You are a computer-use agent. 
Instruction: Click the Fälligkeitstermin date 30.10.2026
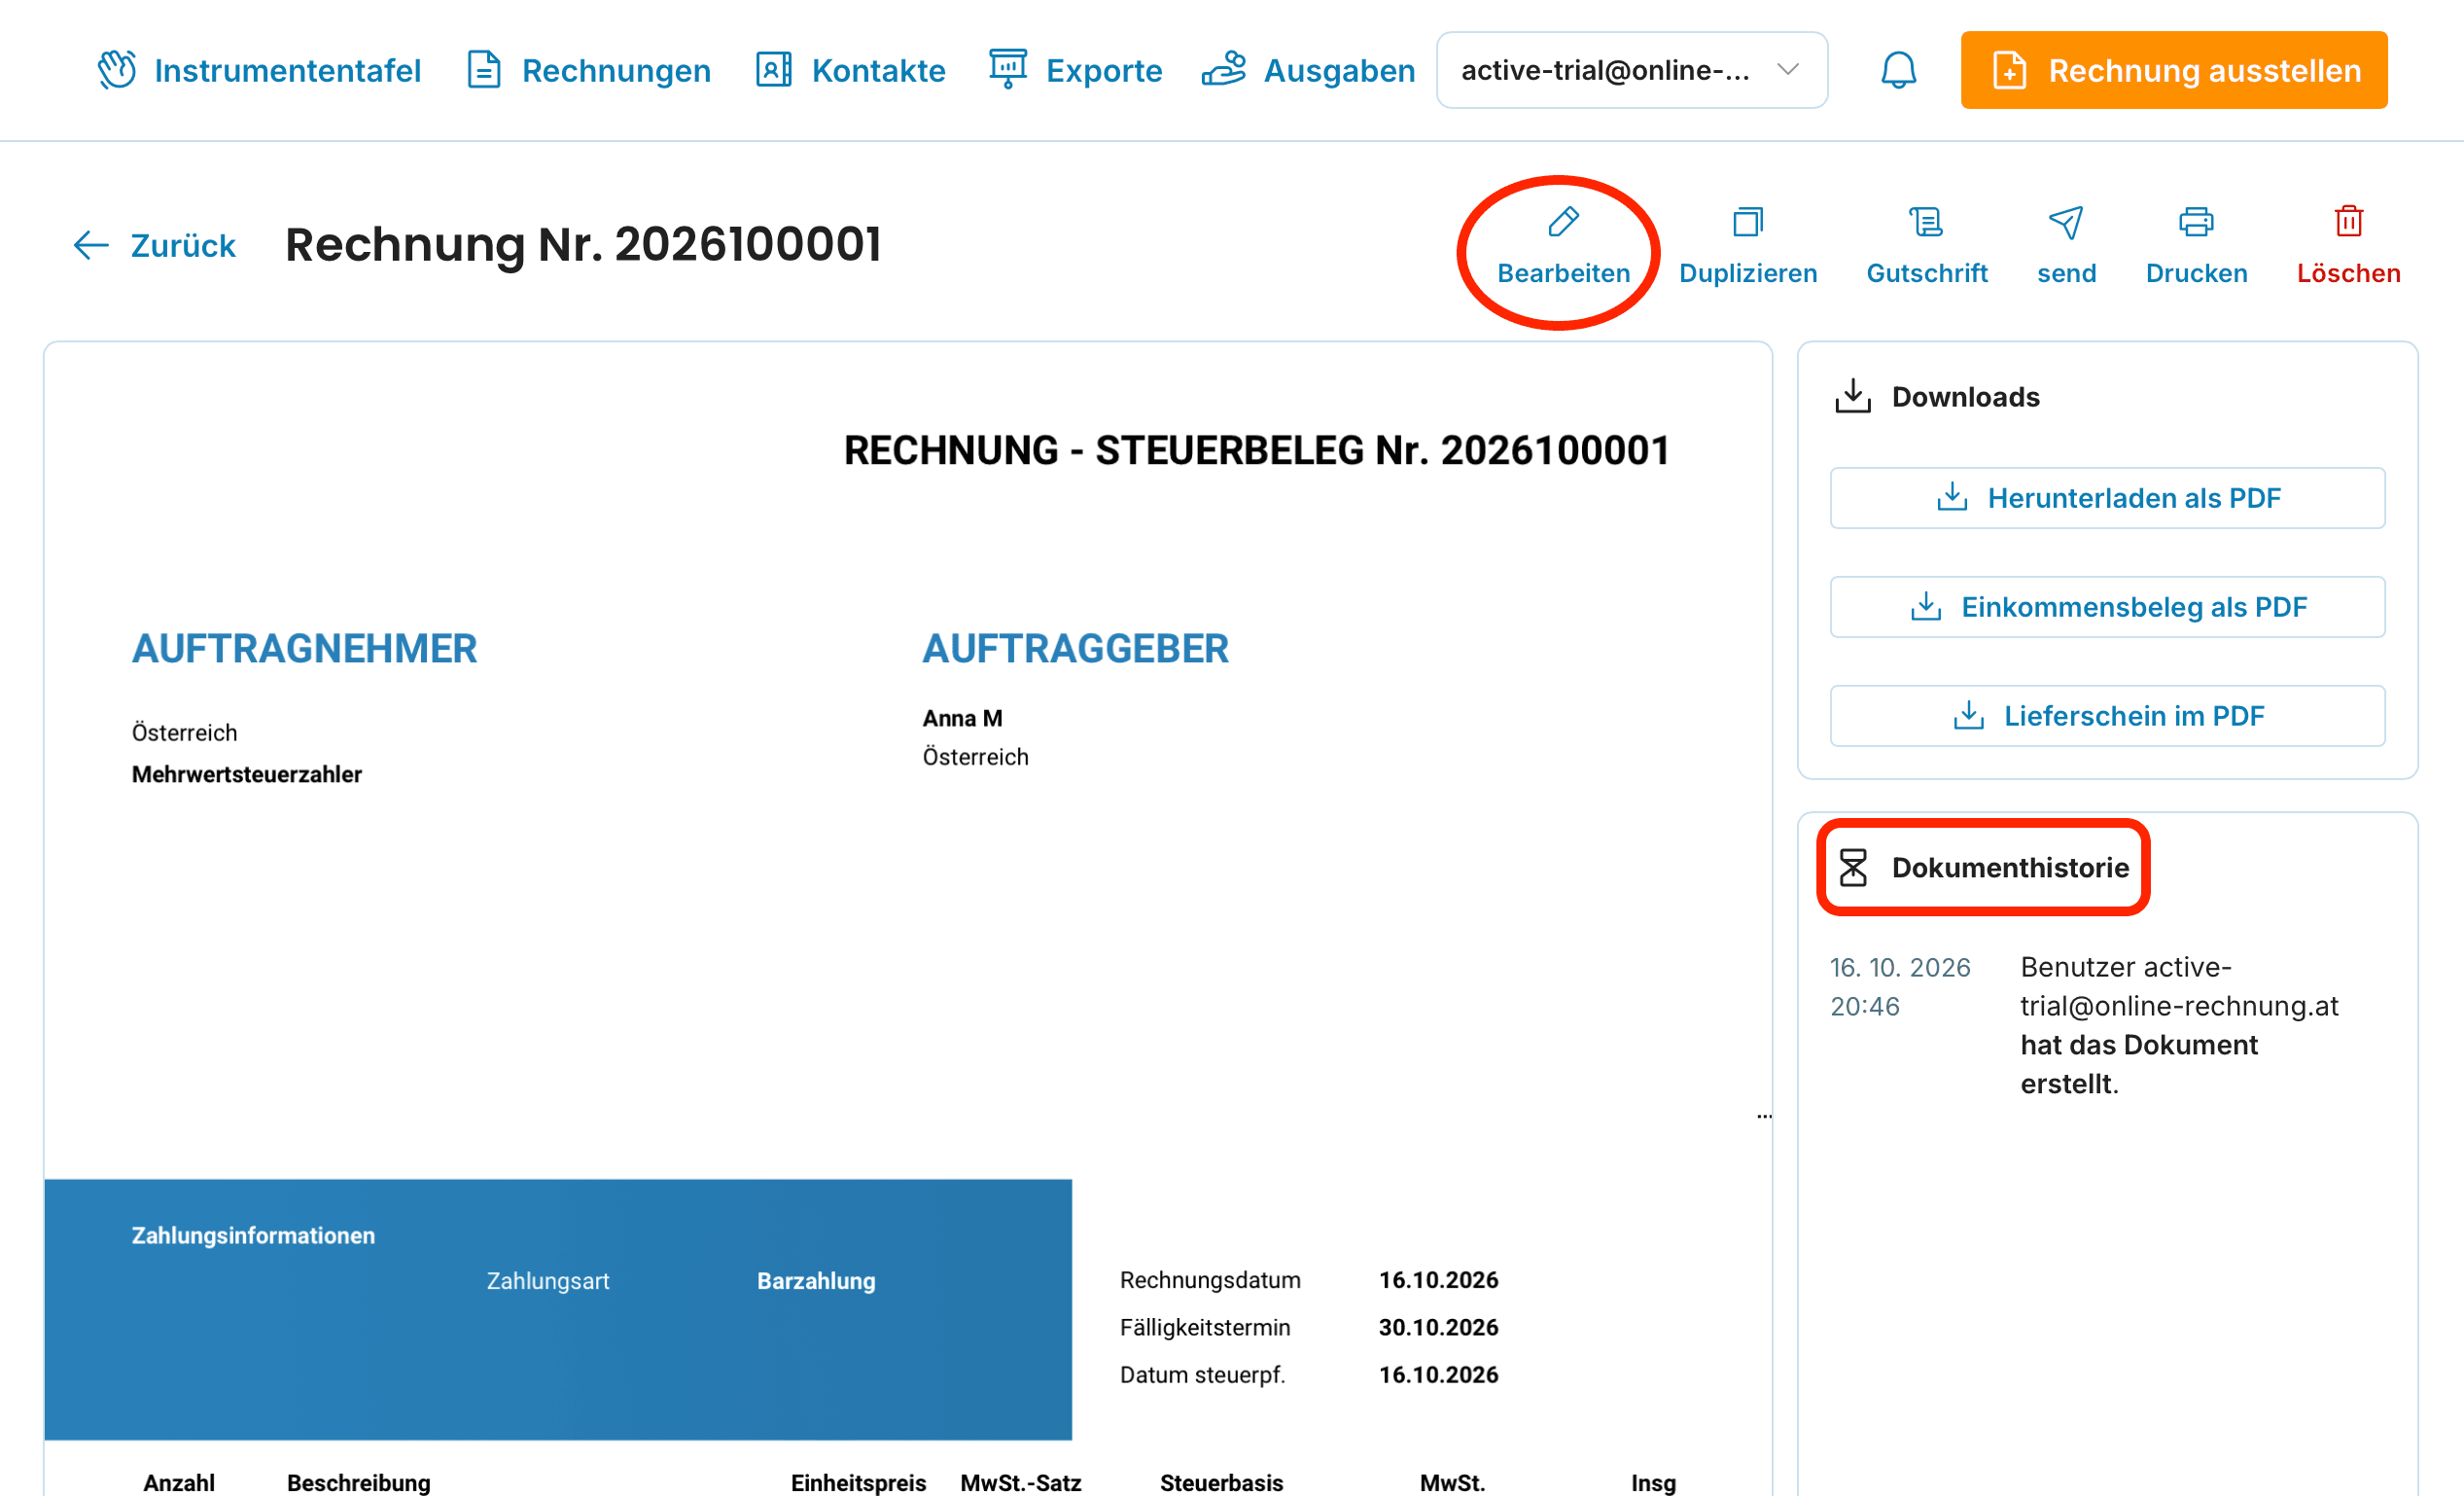click(x=1438, y=1327)
